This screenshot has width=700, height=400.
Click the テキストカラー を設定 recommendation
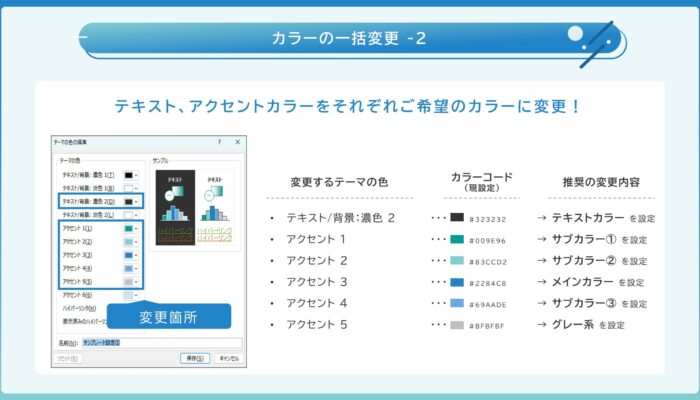(604, 218)
